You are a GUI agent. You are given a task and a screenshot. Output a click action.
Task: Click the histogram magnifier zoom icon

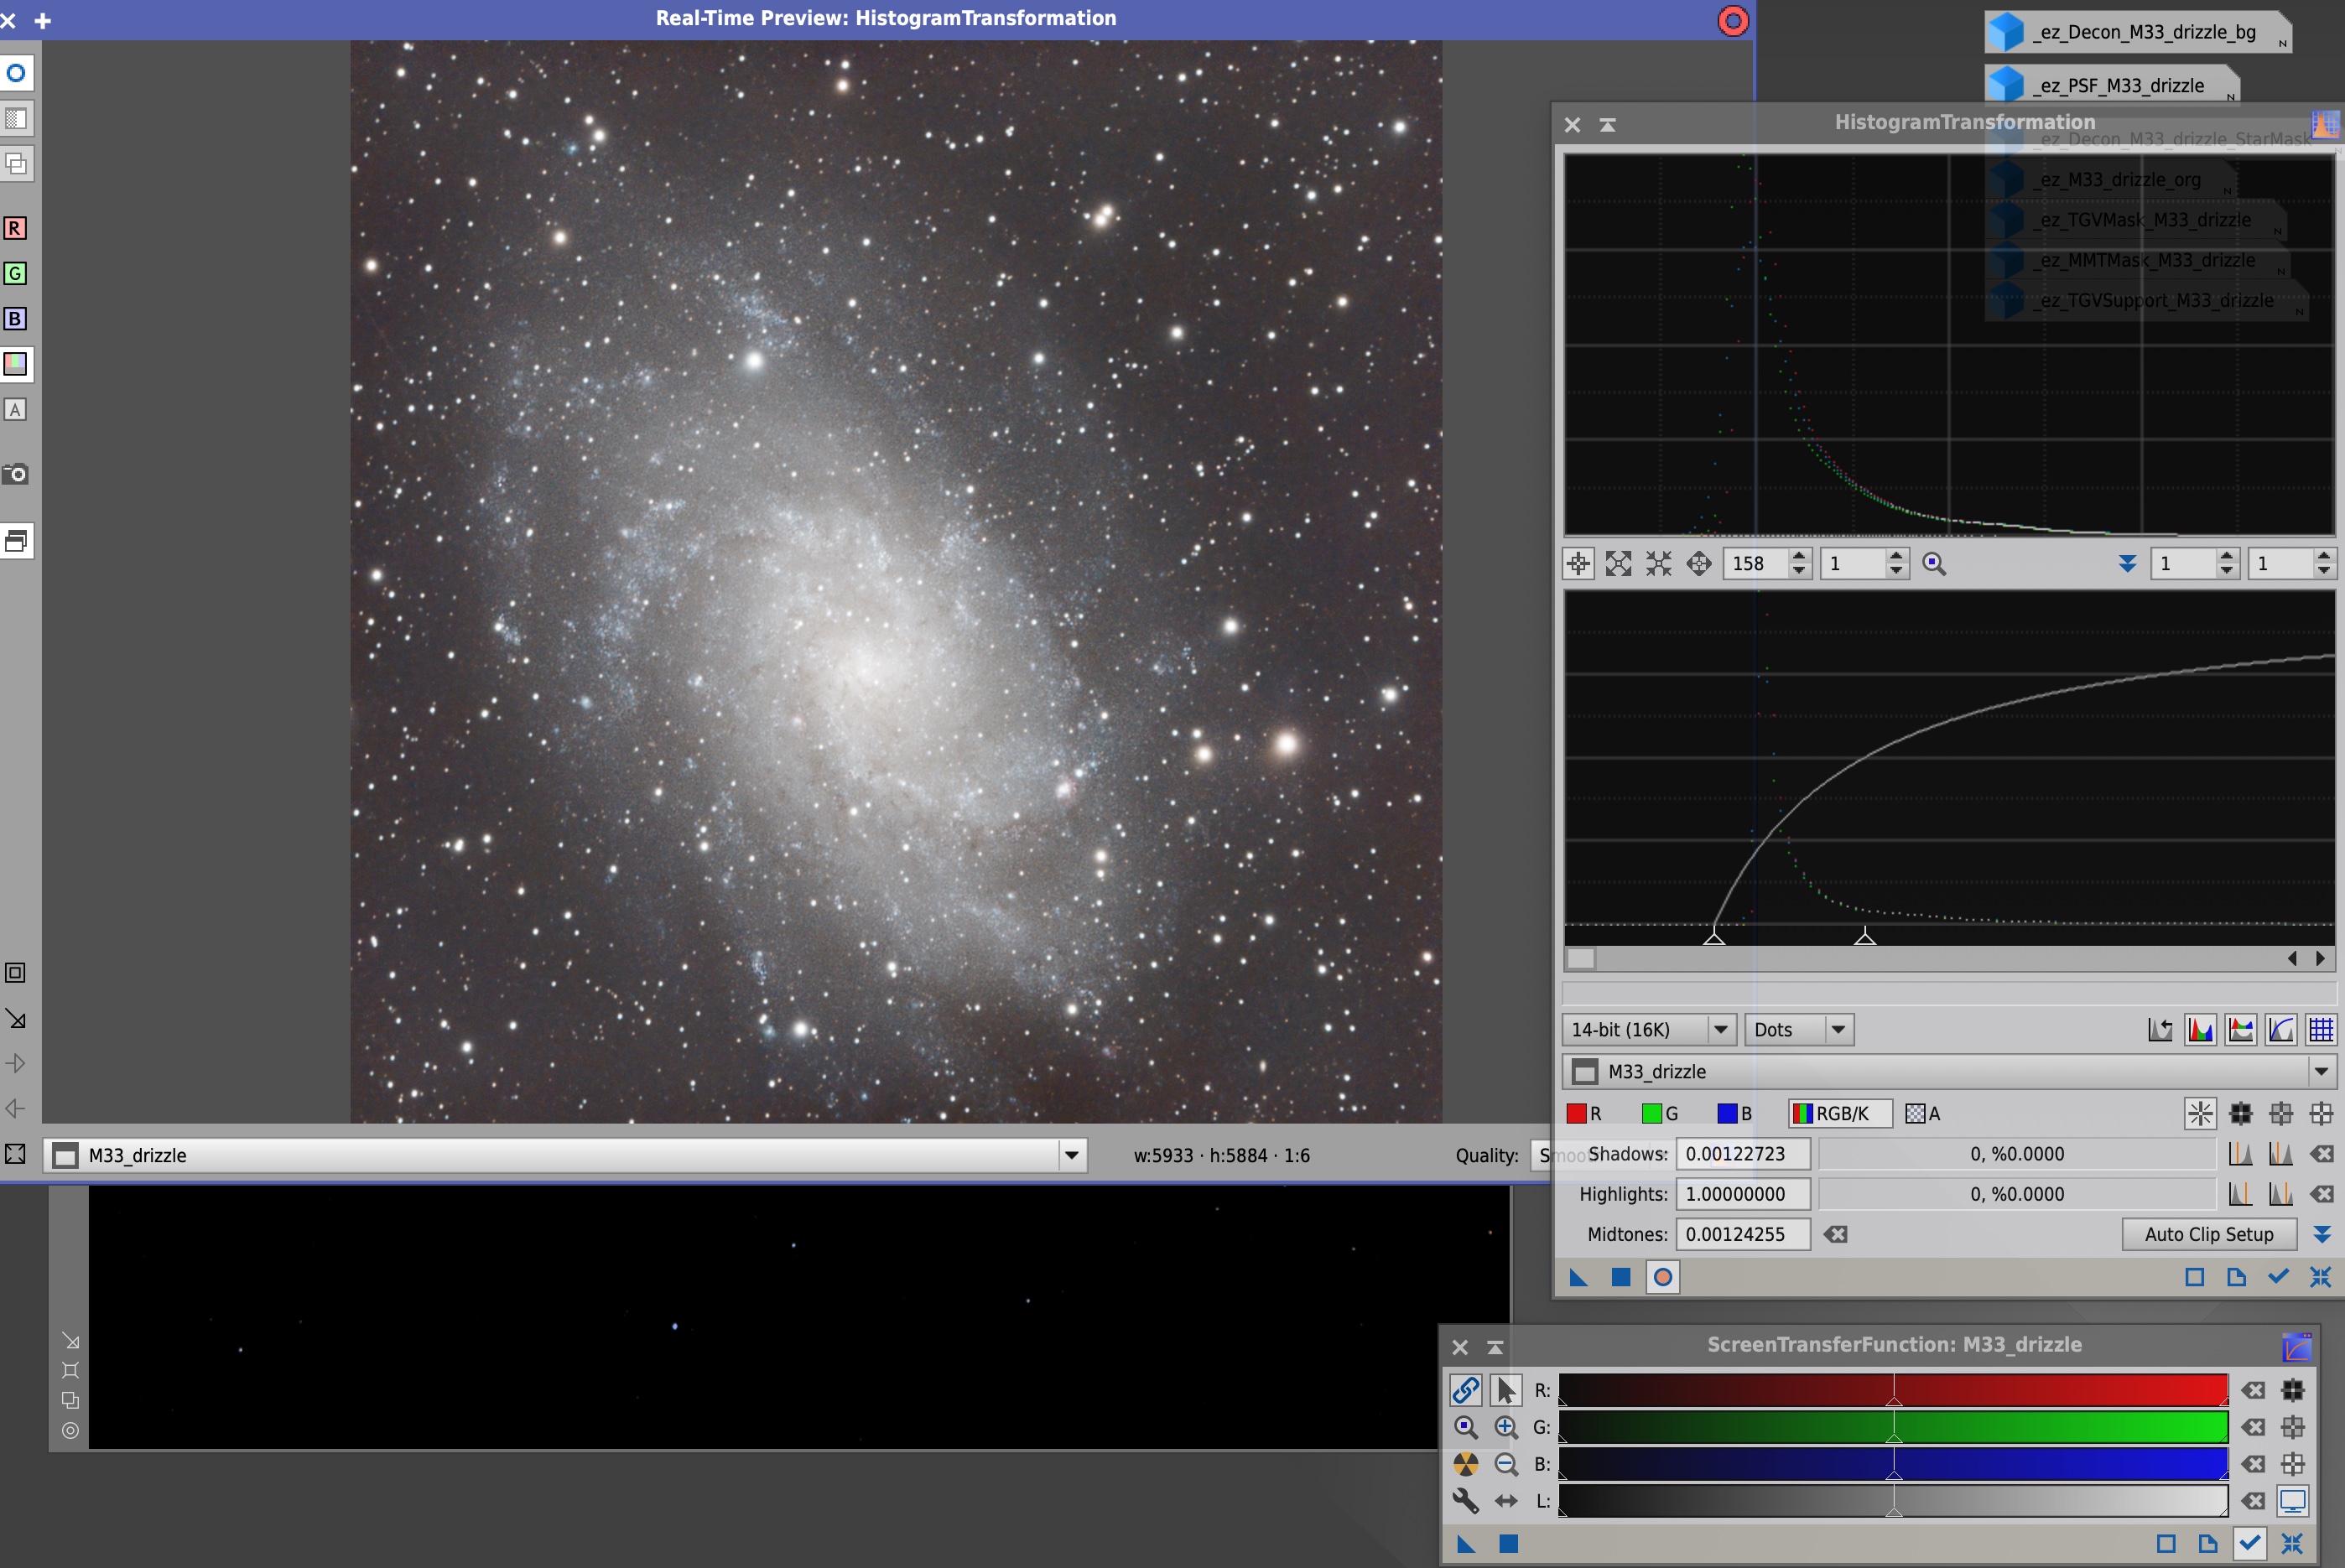[1934, 564]
